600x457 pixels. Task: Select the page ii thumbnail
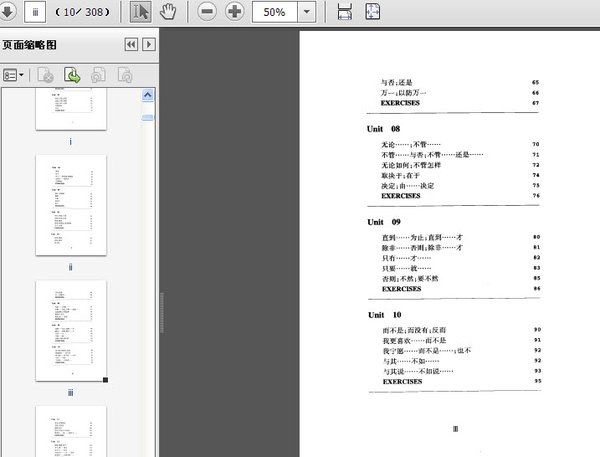point(70,205)
